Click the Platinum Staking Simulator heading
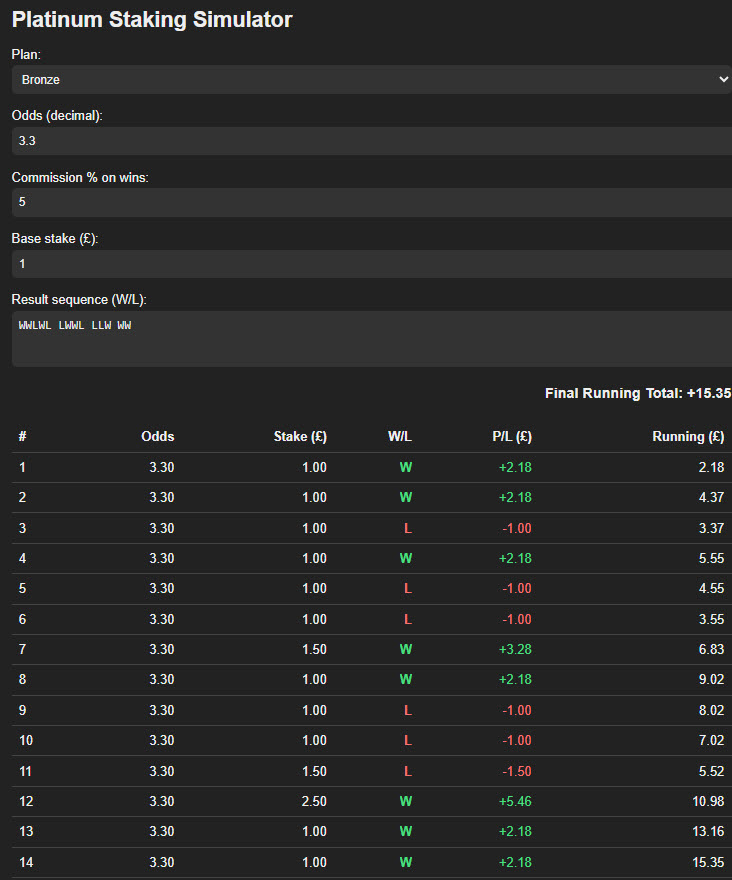Screen dimensions: 732x880 coord(152,20)
